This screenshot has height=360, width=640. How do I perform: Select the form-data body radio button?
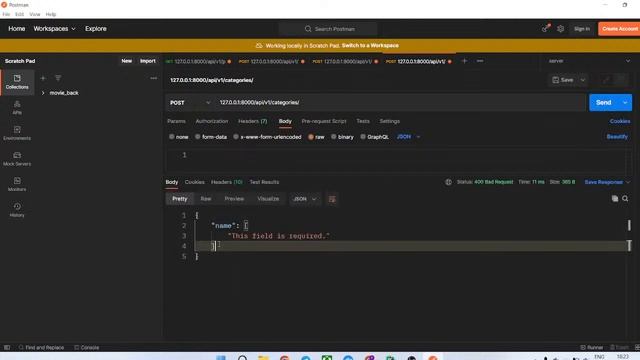[198, 137]
